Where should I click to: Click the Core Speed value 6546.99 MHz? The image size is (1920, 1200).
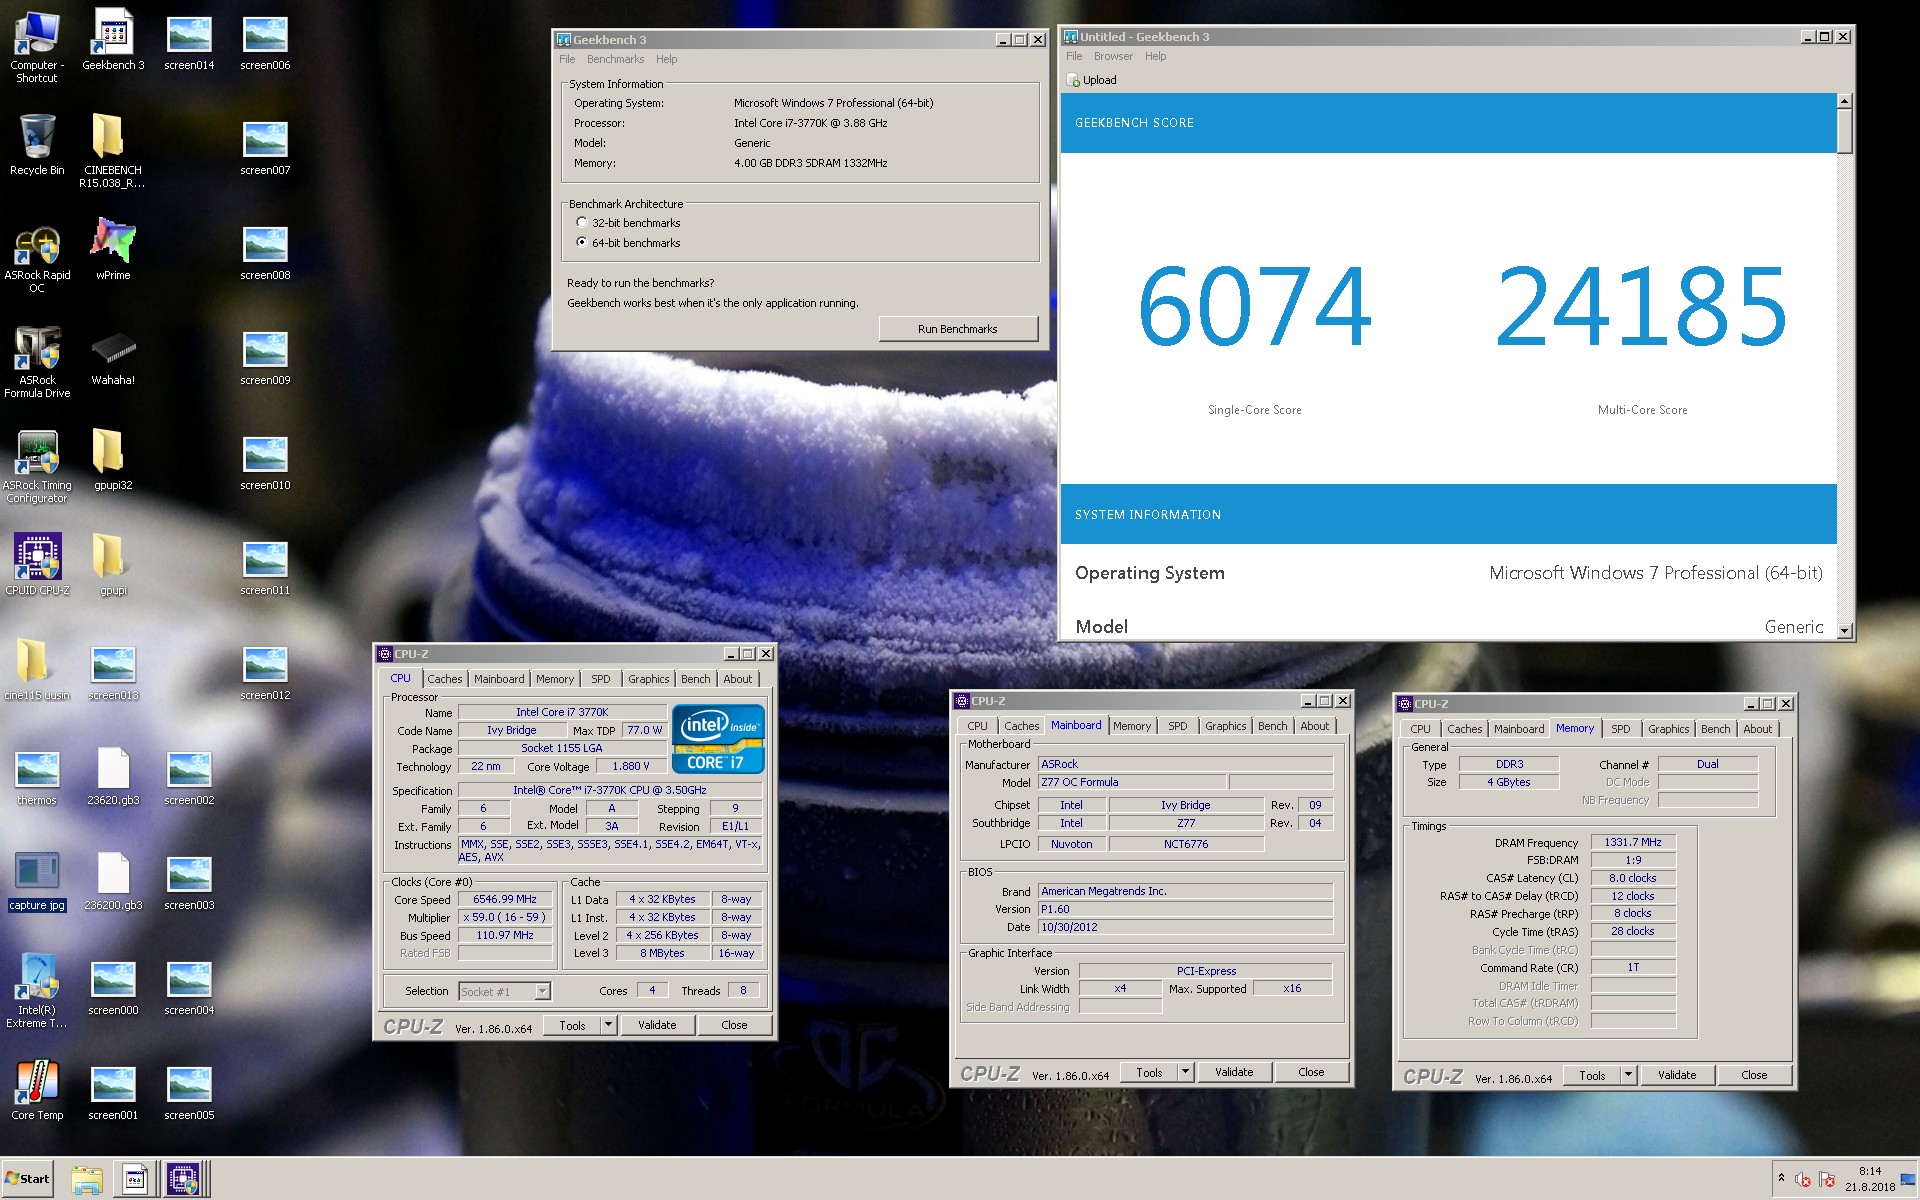(505, 899)
